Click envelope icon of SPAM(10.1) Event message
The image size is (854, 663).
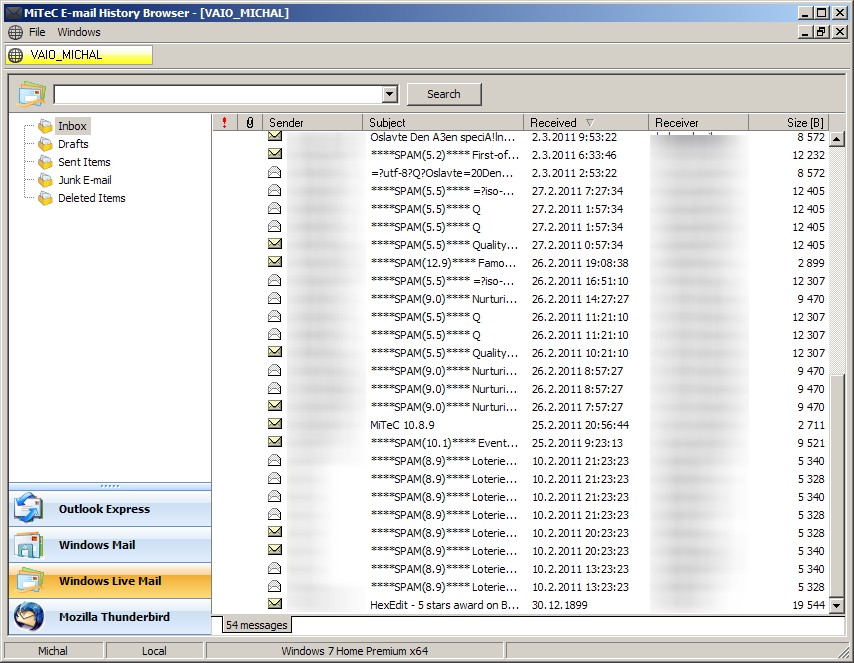(x=275, y=441)
